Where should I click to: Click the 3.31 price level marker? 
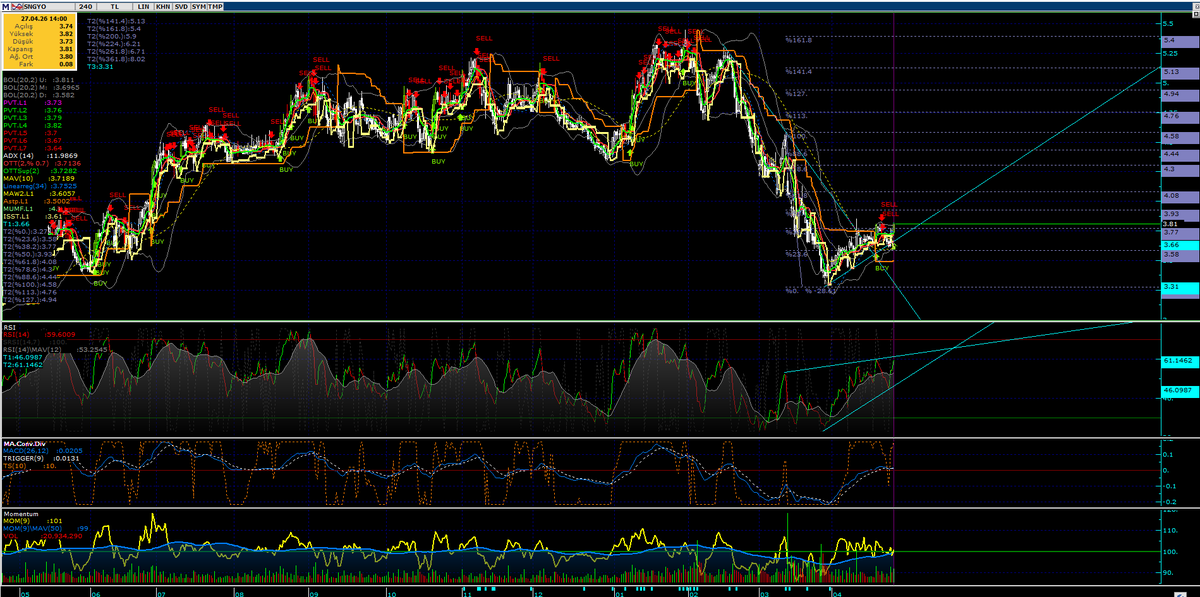[1173, 287]
